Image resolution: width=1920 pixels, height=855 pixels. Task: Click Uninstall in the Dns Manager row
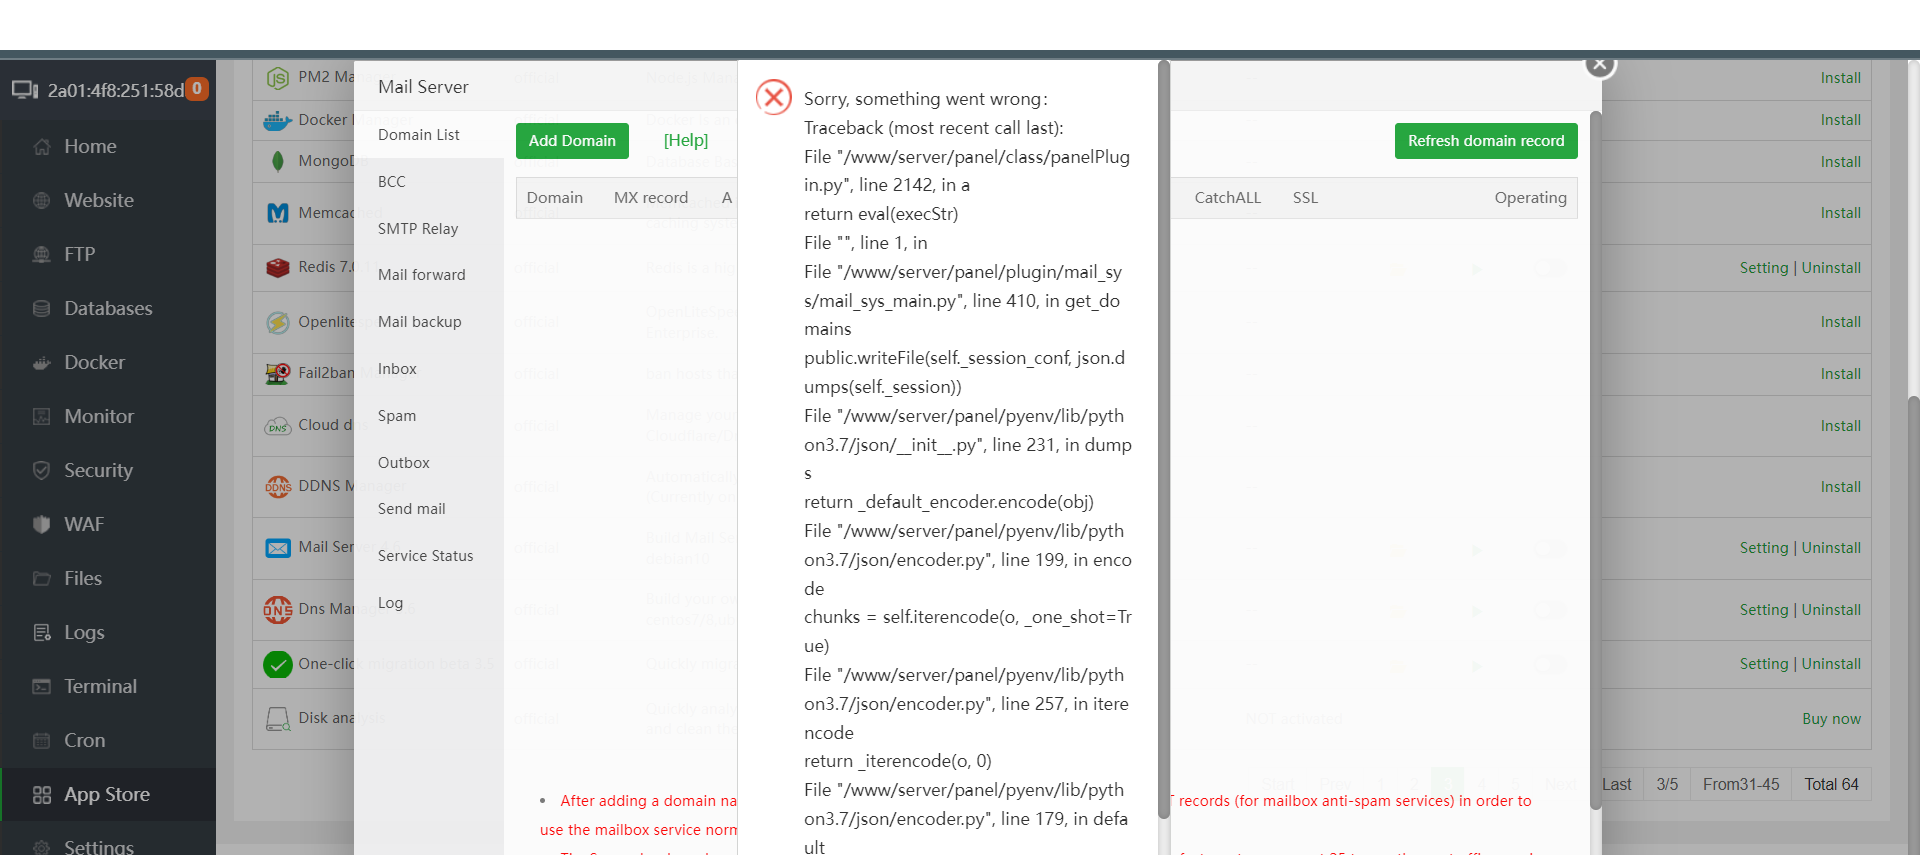(x=1831, y=610)
